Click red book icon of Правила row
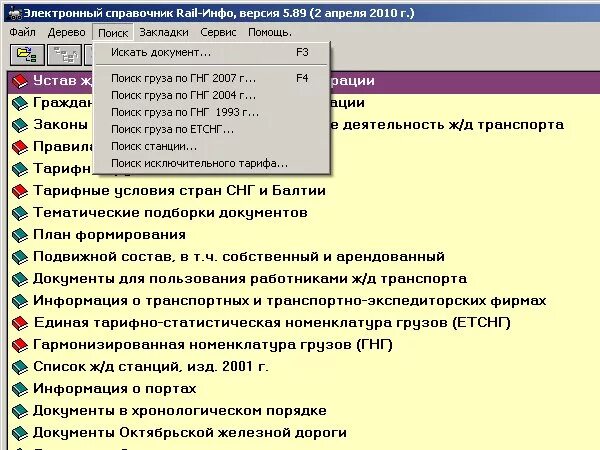The height and width of the screenshot is (450, 600). (x=20, y=147)
